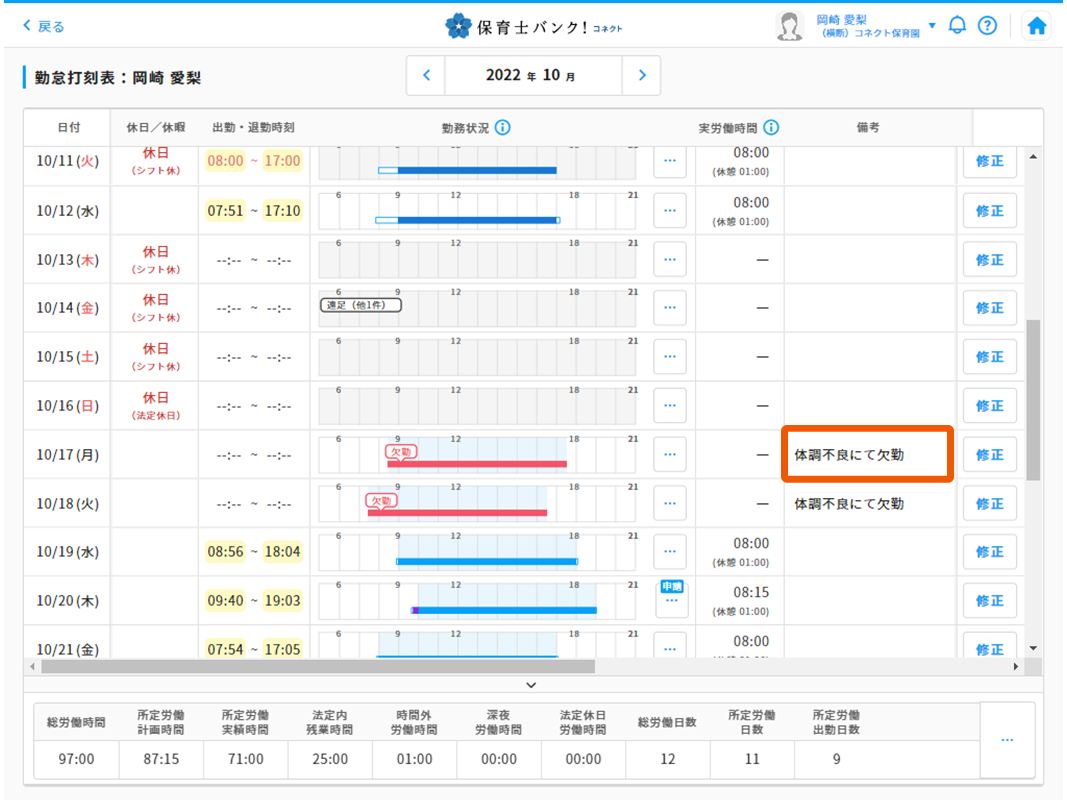
Task: Go to previous month arrow
Action: pos(426,75)
